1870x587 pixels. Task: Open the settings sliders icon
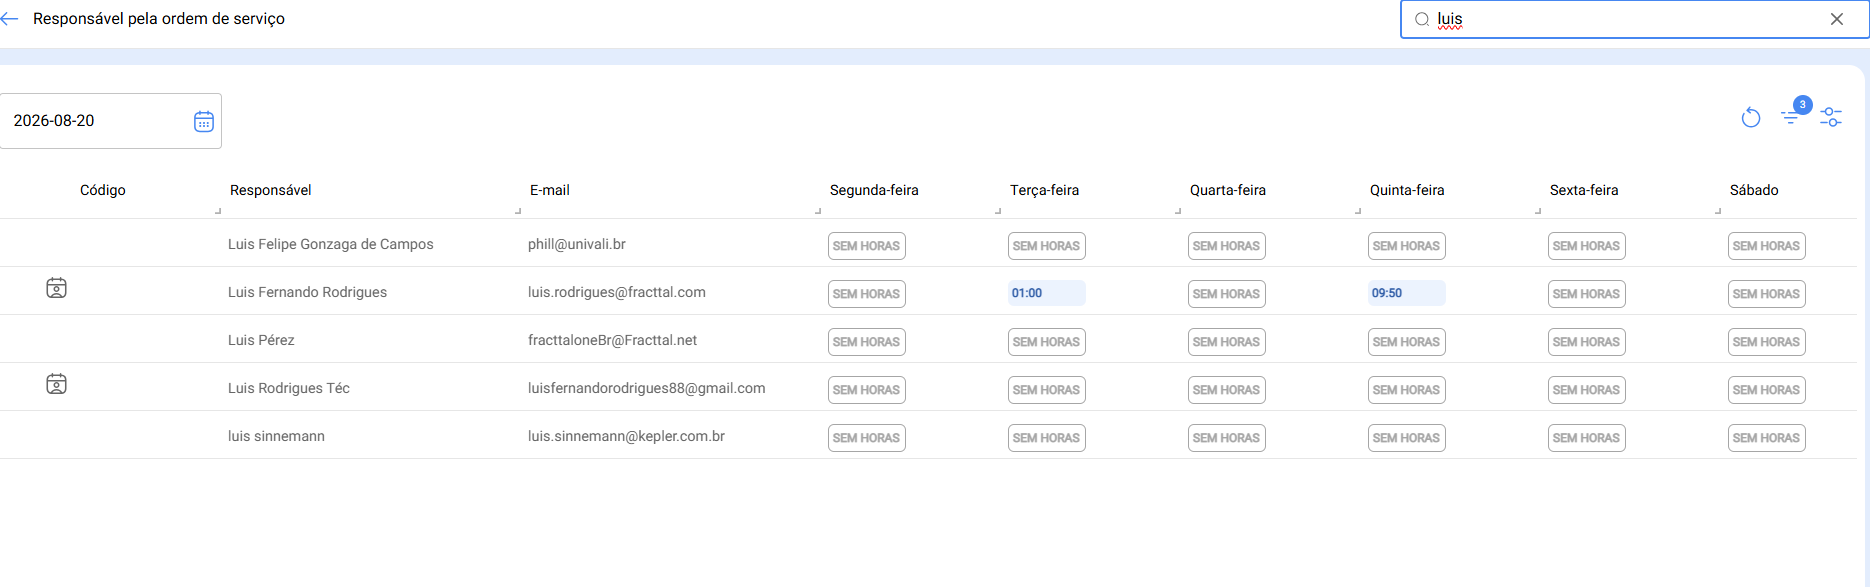pyautogui.click(x=1831, y=117)
